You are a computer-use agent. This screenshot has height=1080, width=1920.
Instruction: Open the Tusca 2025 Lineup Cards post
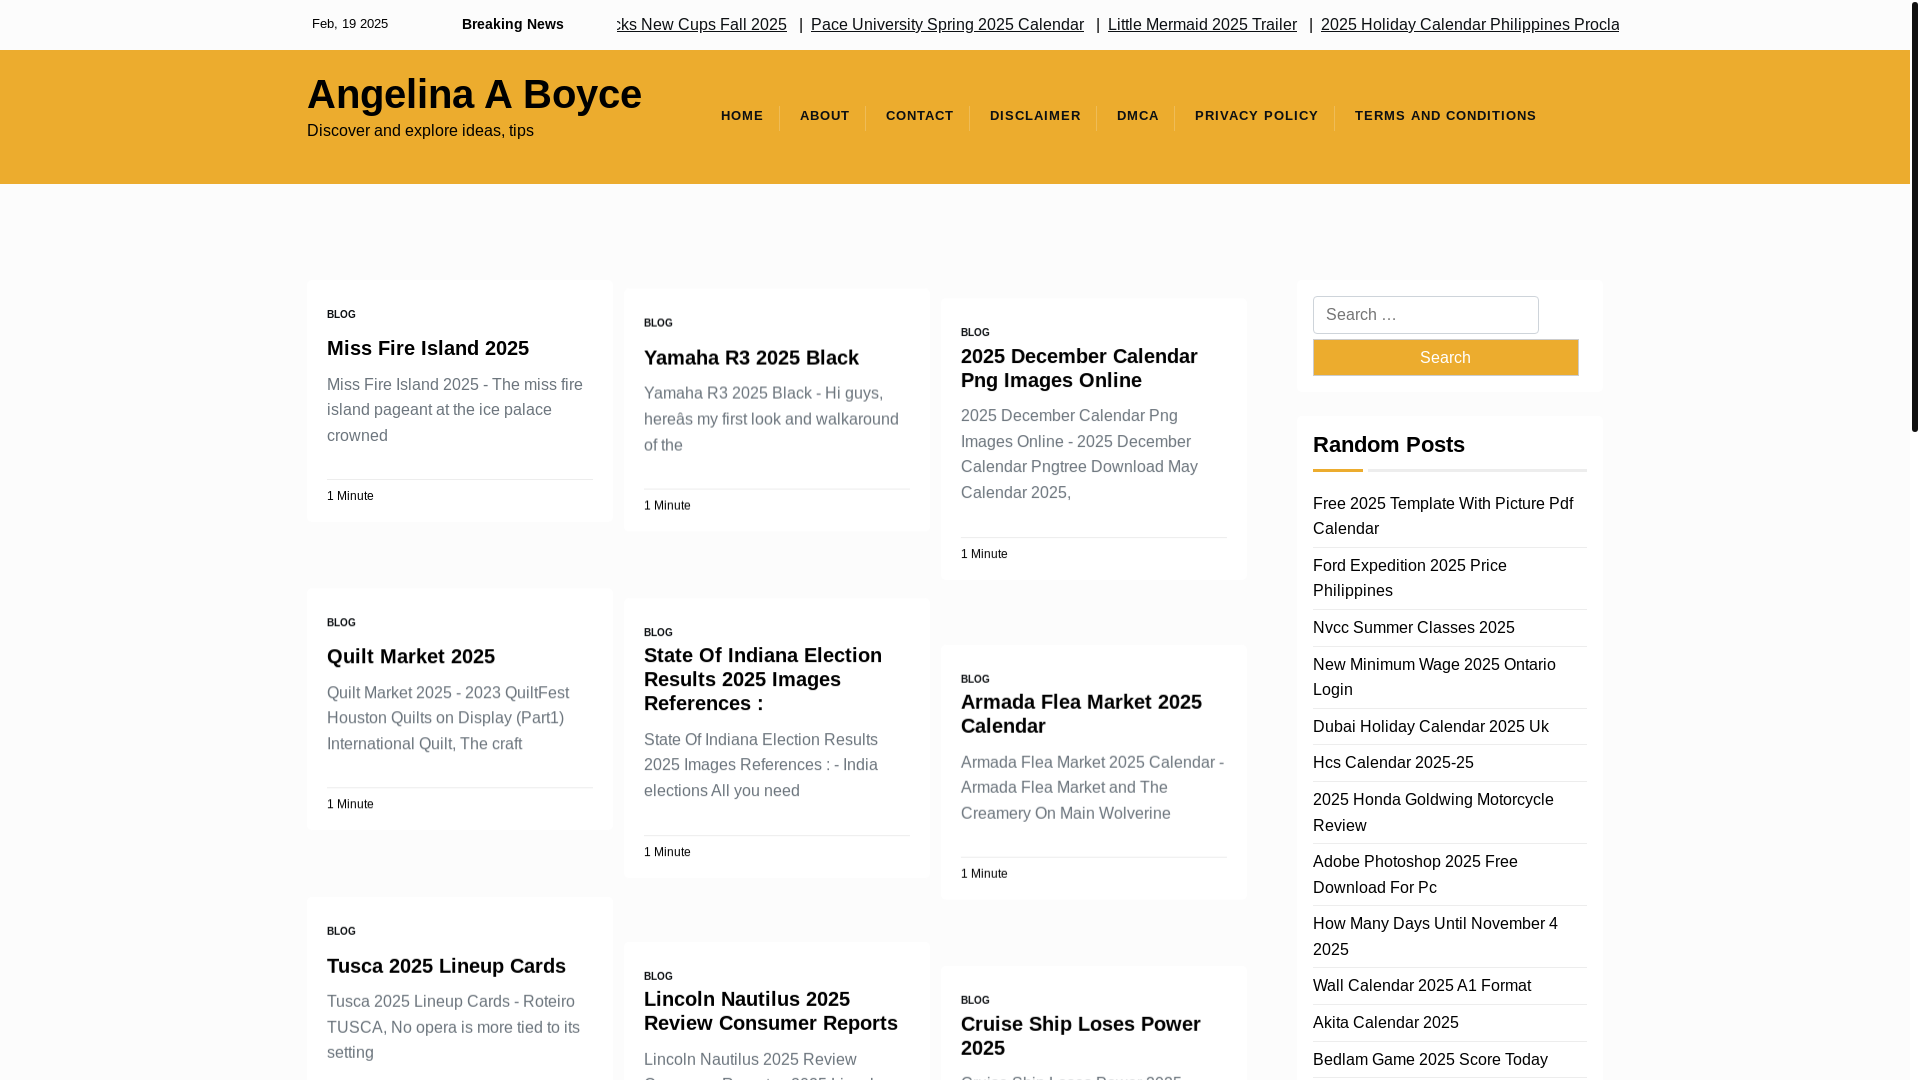tap(446, 966)
